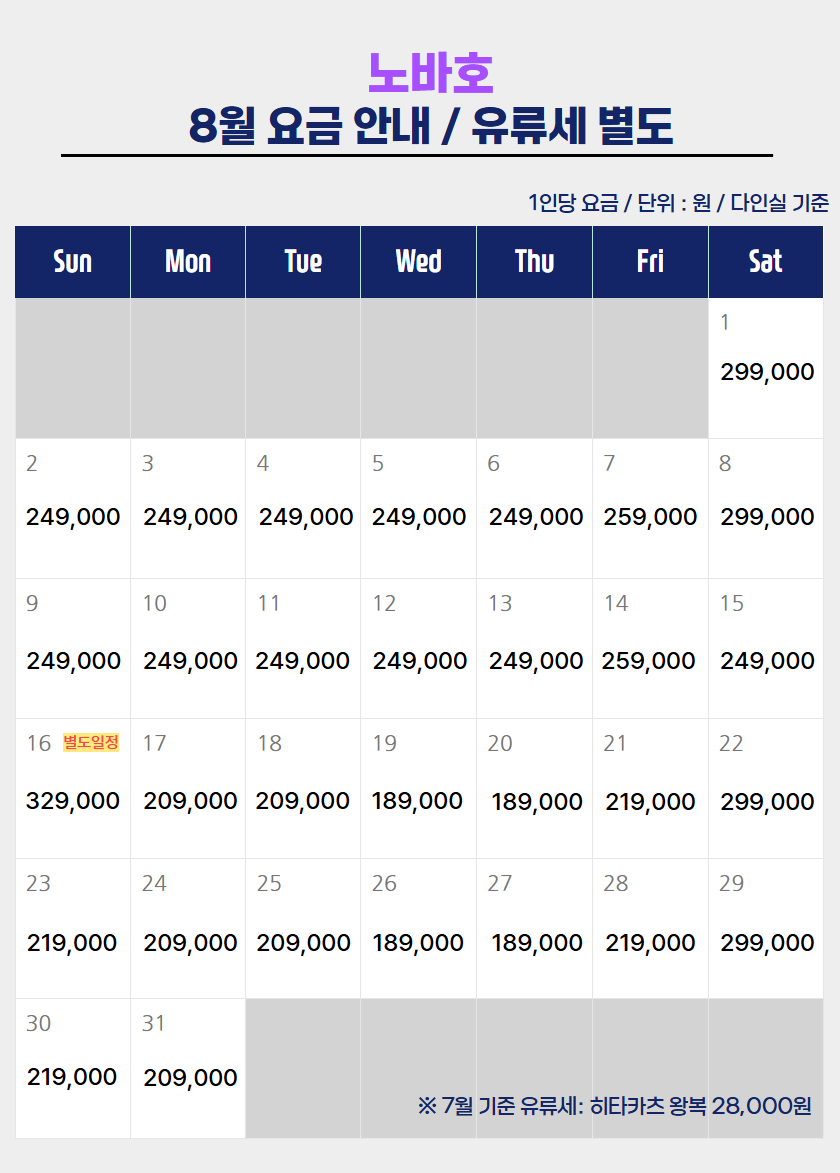Select the Sat column header
This screenshot has height=1173, width=840.
765,262
